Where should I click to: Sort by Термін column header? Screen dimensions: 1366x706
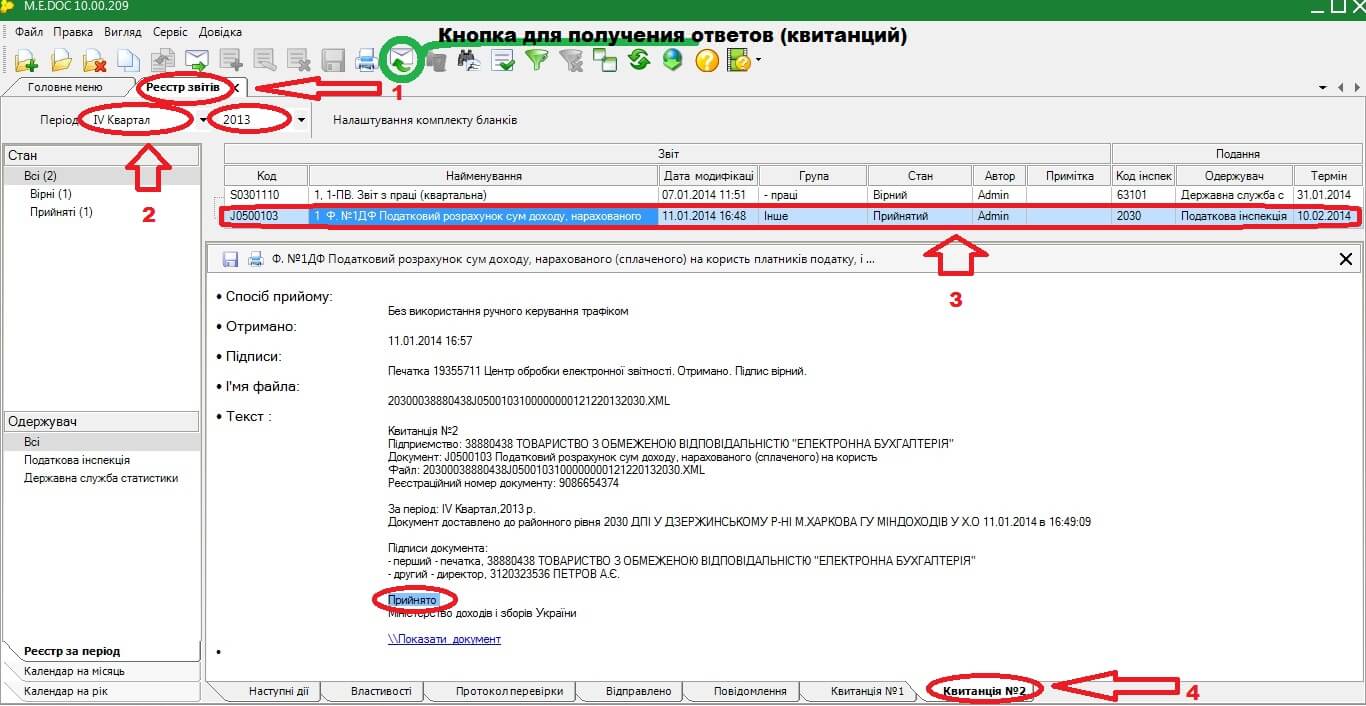point(1328,176)
